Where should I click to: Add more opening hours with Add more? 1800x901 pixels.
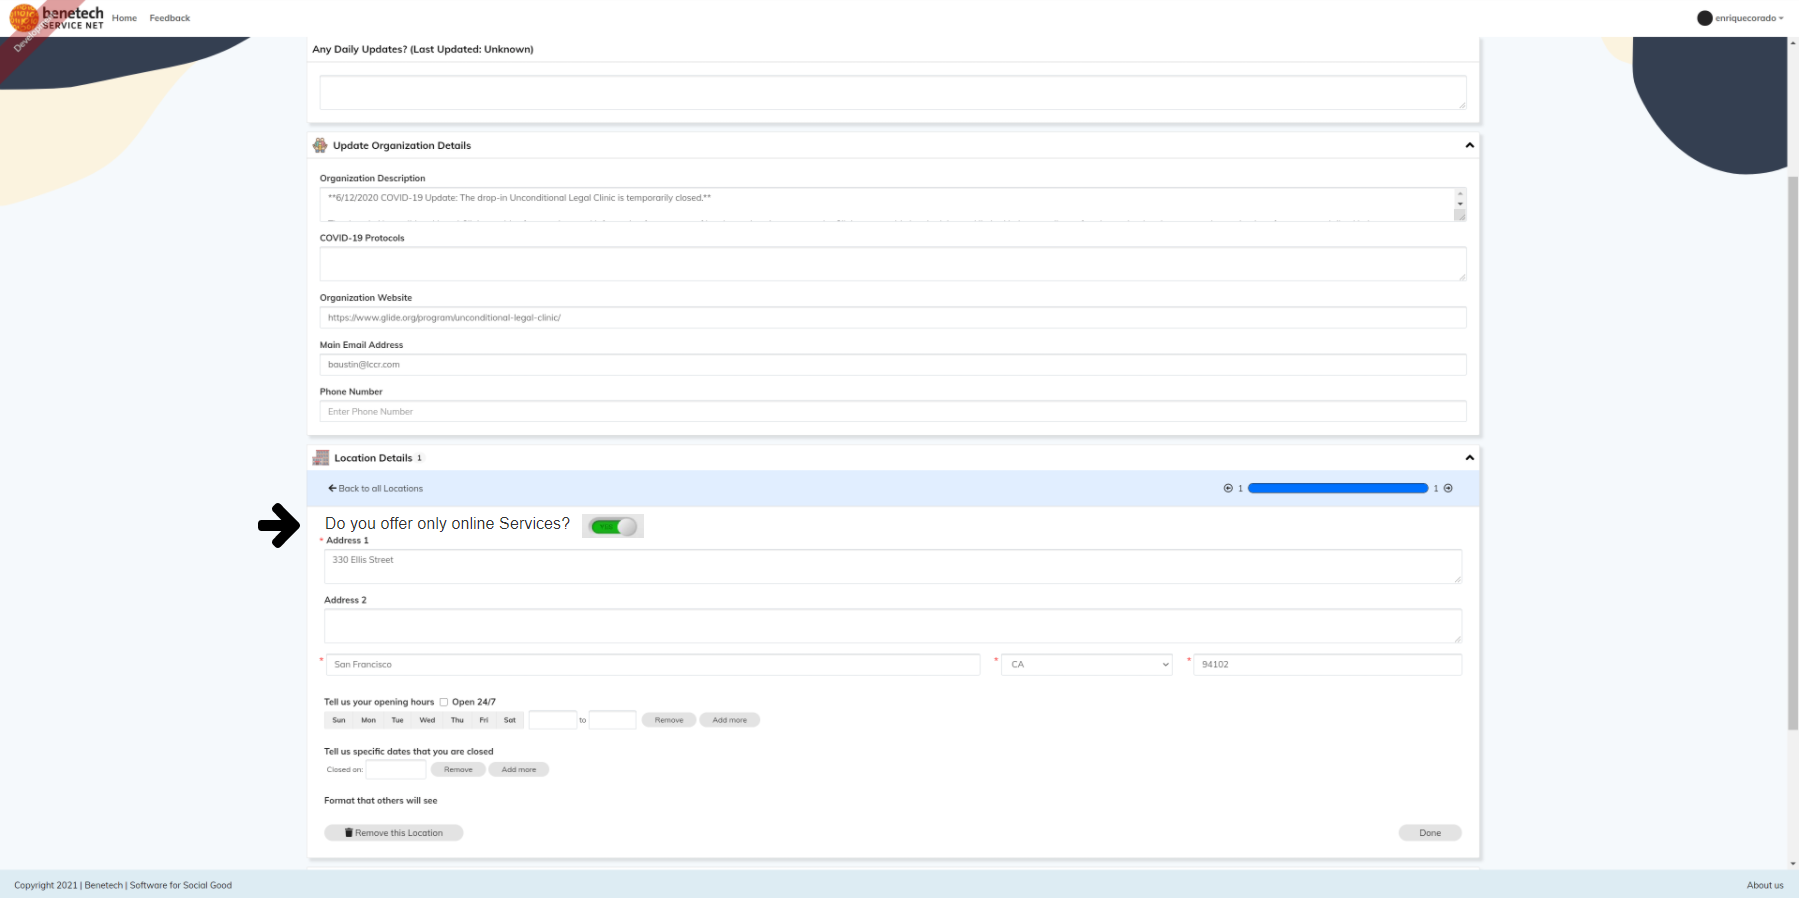tap(730, 720)
